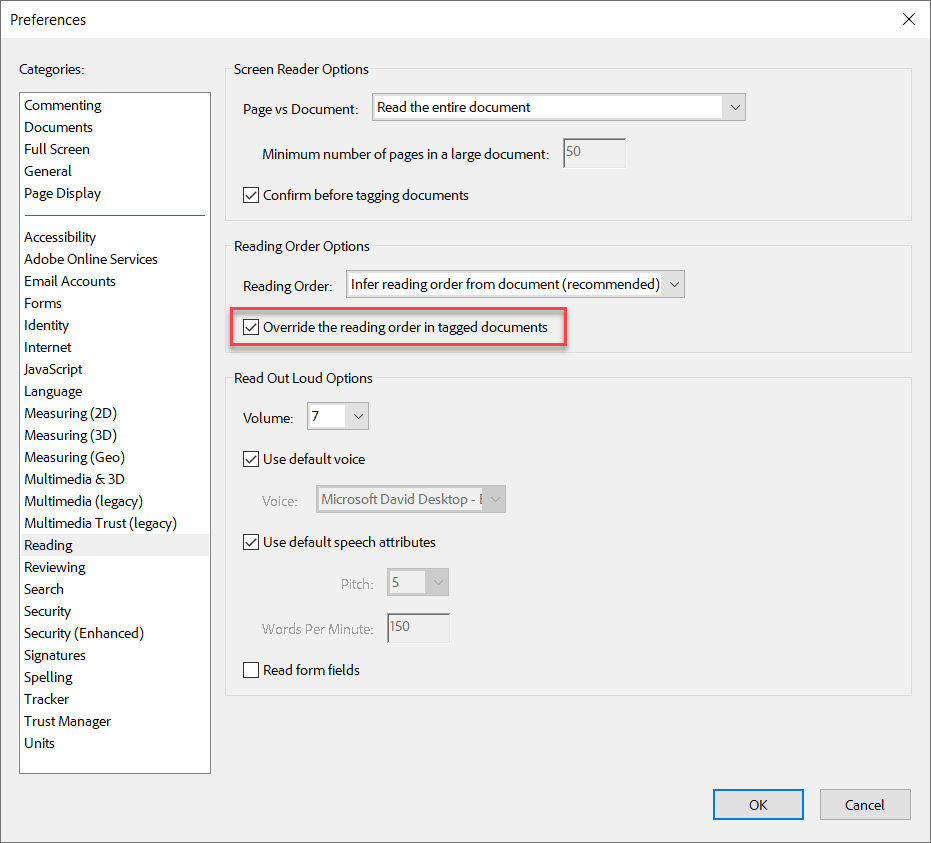931x843 pixels.
Task: Click the minimum number of pages field
Action: (594, 153)
